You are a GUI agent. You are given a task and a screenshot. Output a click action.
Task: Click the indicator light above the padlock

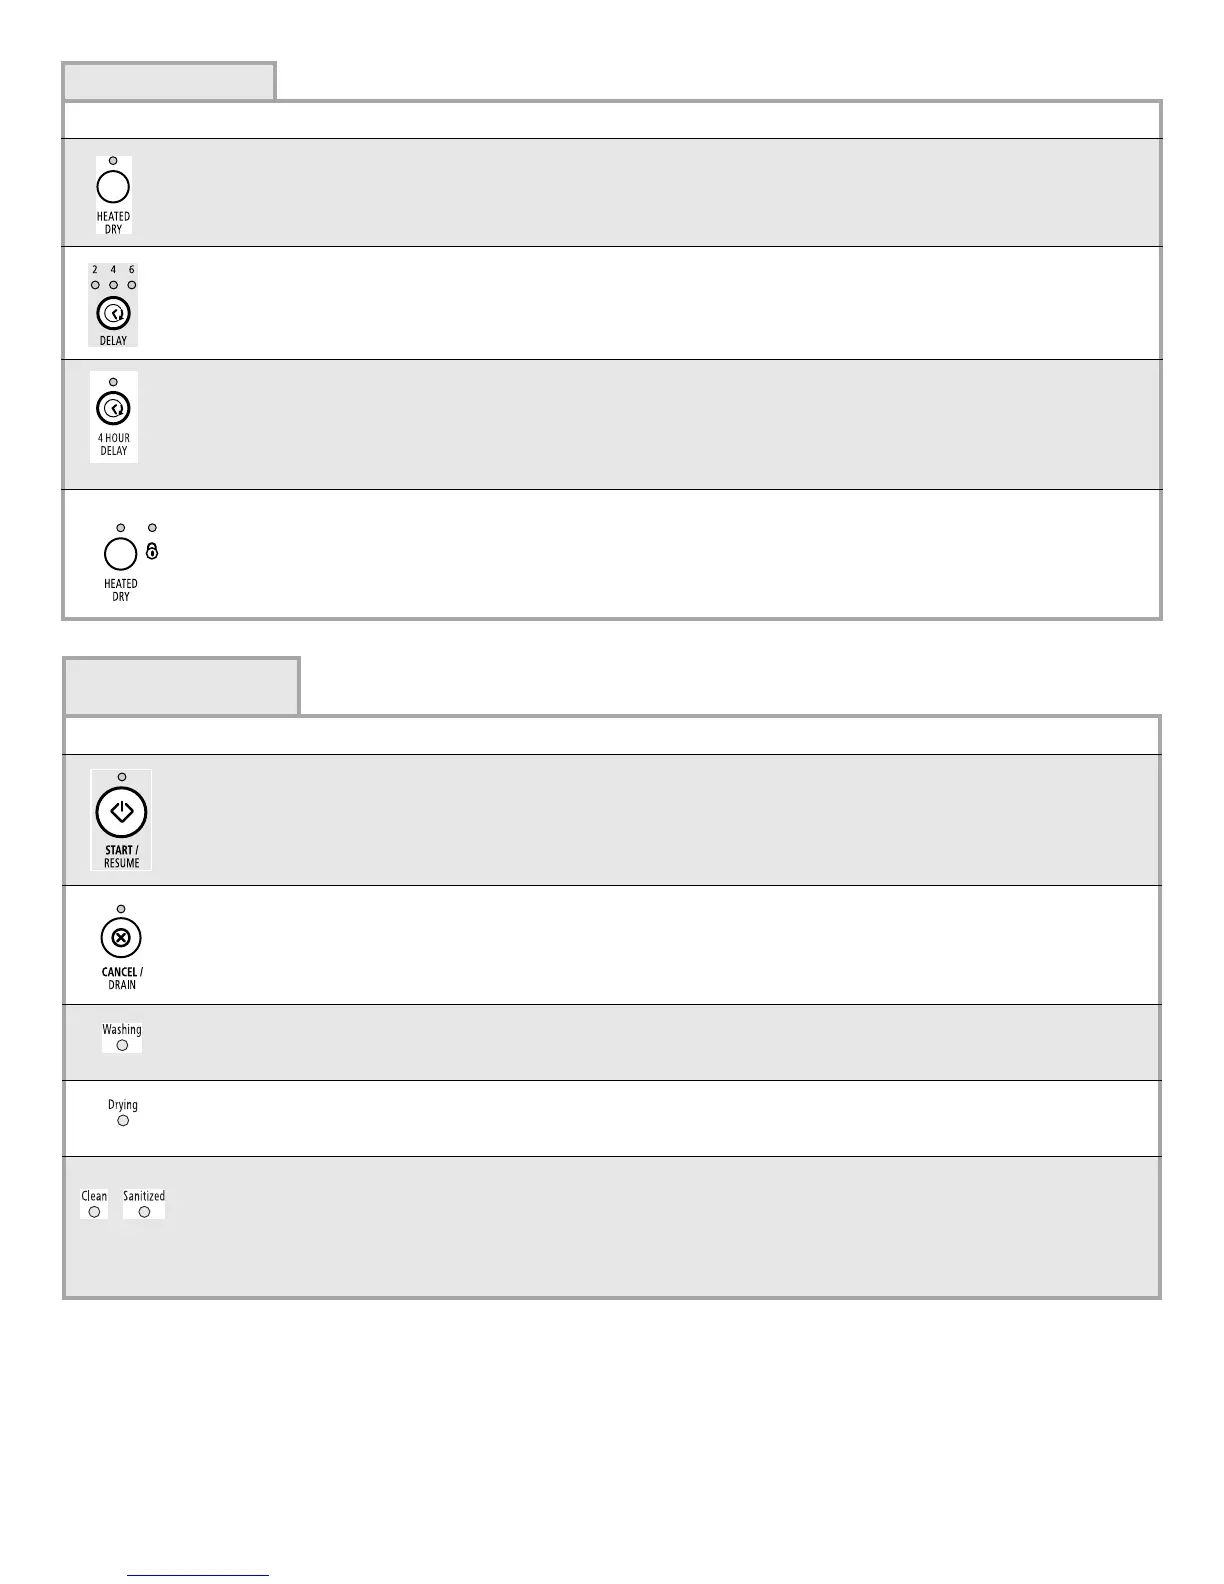click(x=152, y=527)
